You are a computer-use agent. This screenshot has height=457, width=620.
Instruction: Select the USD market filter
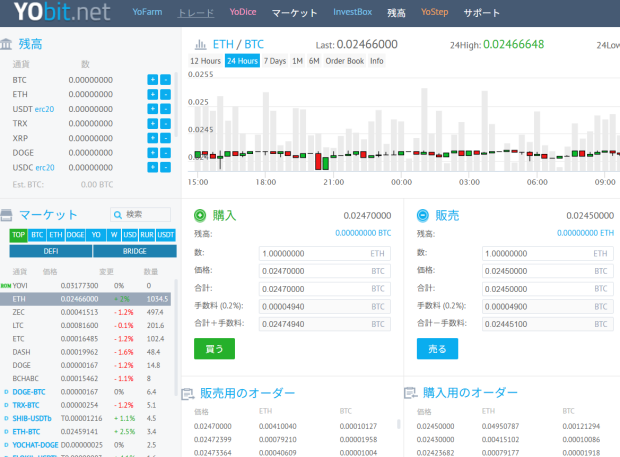tap(130, 235)
